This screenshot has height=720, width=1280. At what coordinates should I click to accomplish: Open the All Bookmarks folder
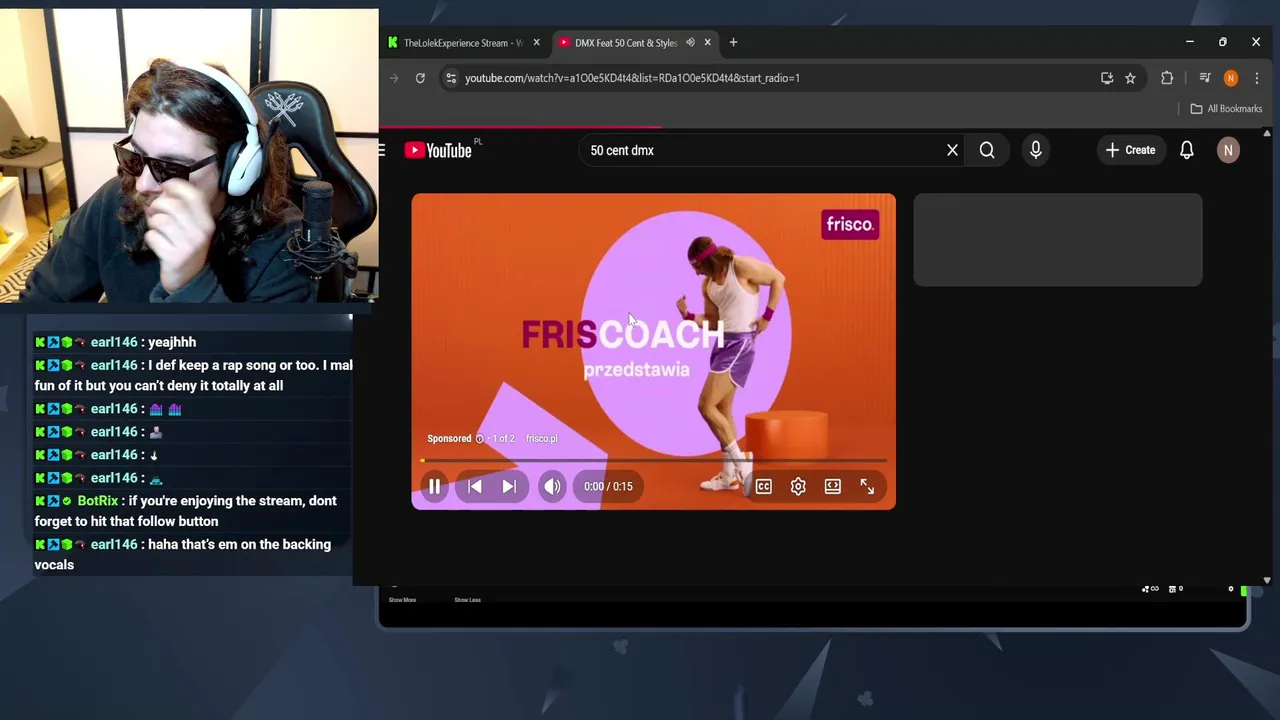point(1226,109)
